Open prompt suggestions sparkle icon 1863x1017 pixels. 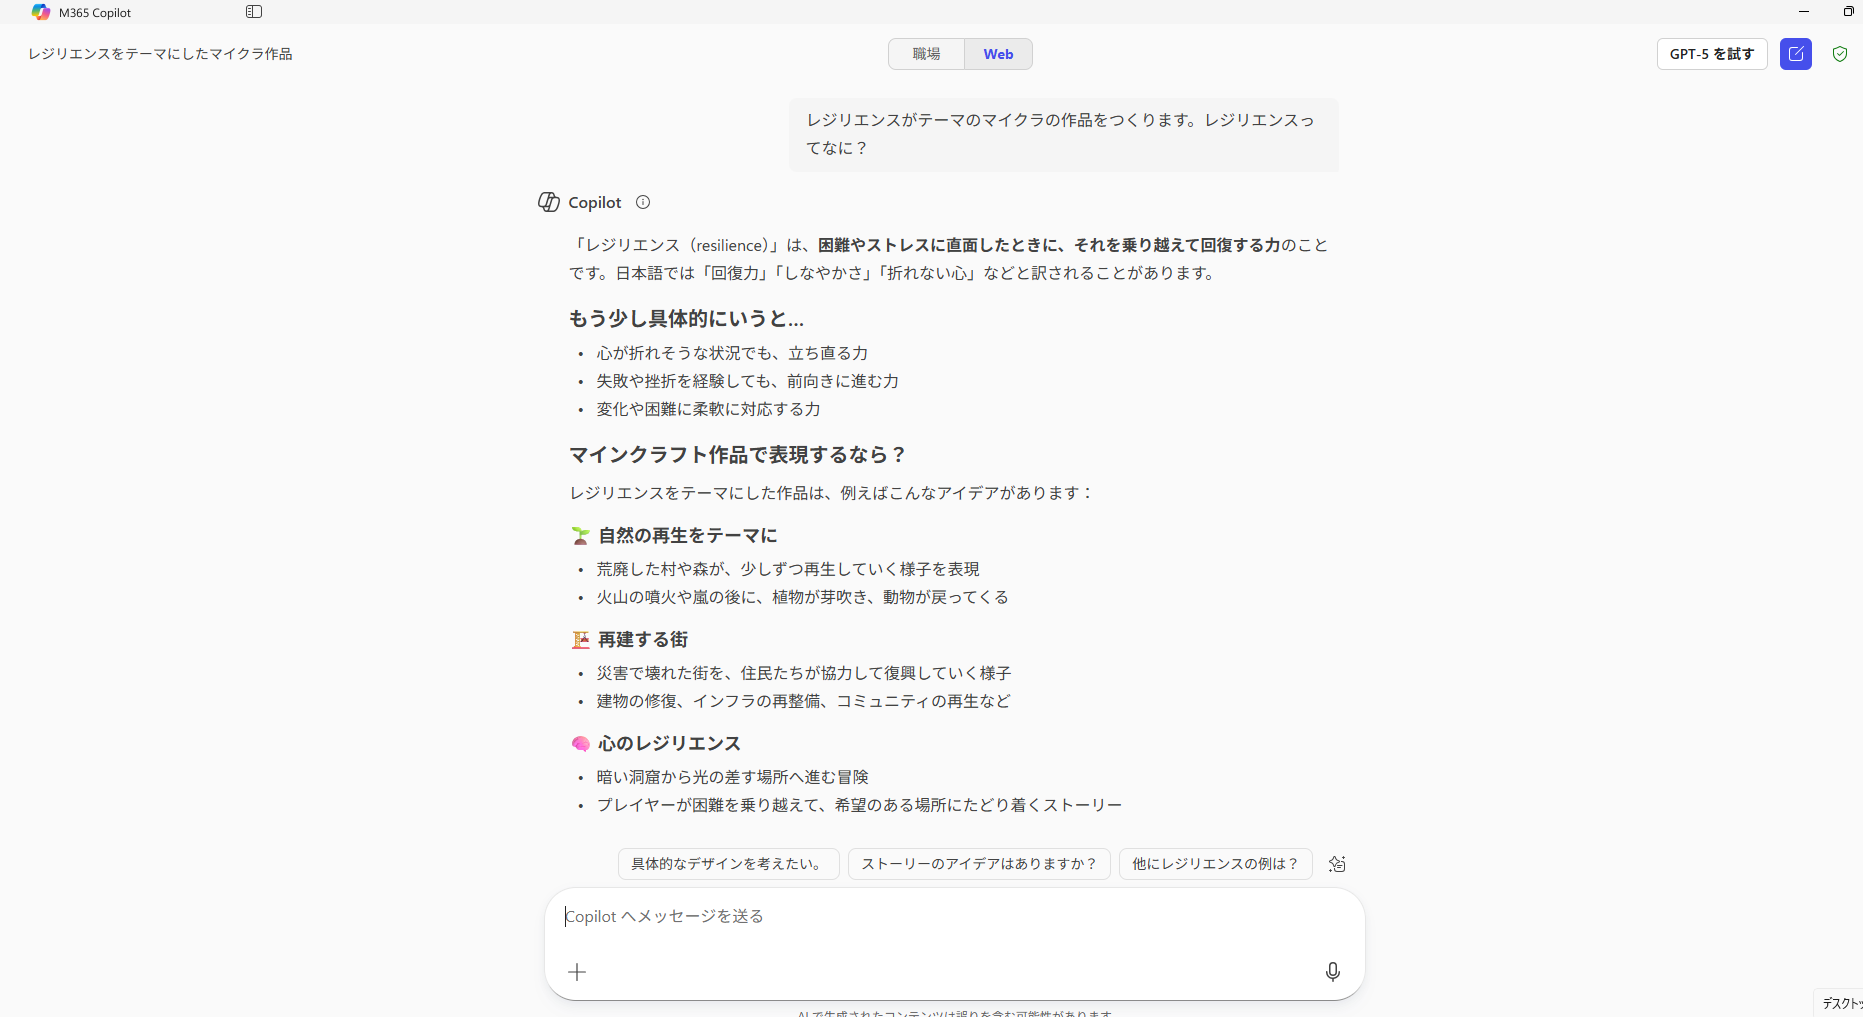tap(1337, 864)
